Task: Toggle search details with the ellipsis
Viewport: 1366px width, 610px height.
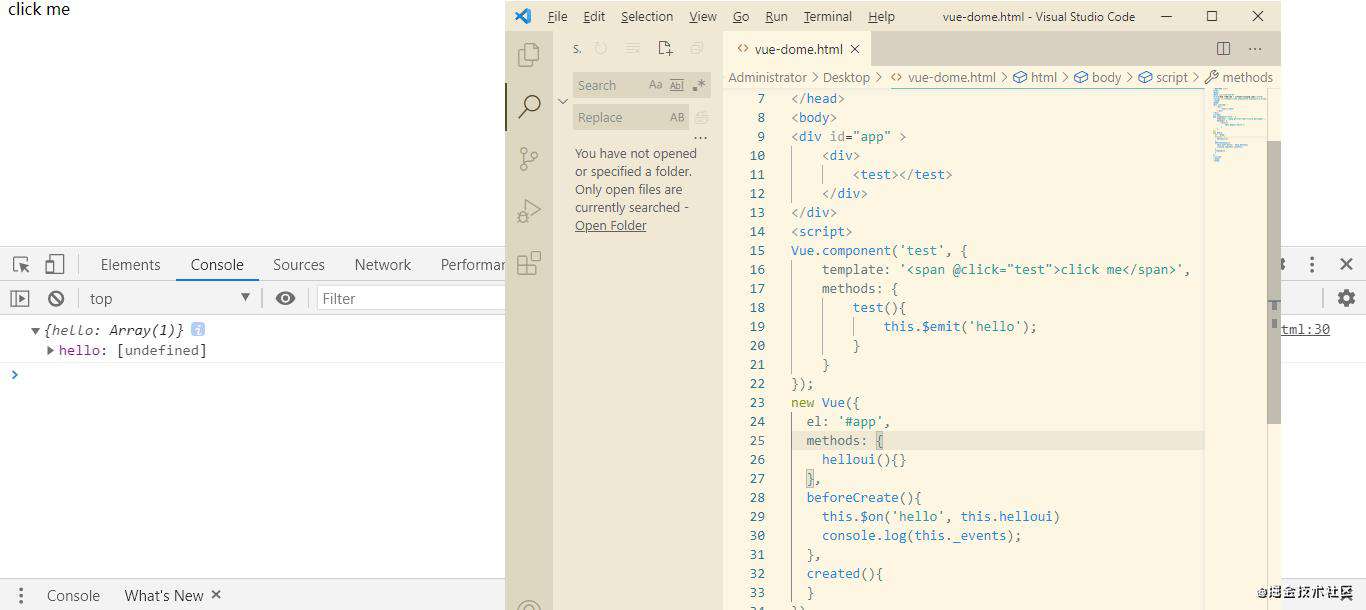Action: tap(700, 138)
